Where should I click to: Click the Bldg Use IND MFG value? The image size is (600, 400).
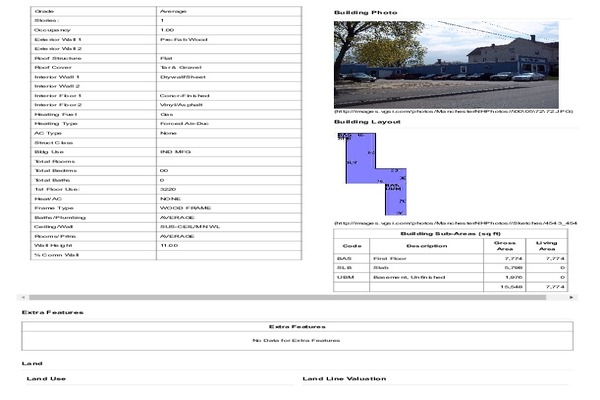coord(175,151)
